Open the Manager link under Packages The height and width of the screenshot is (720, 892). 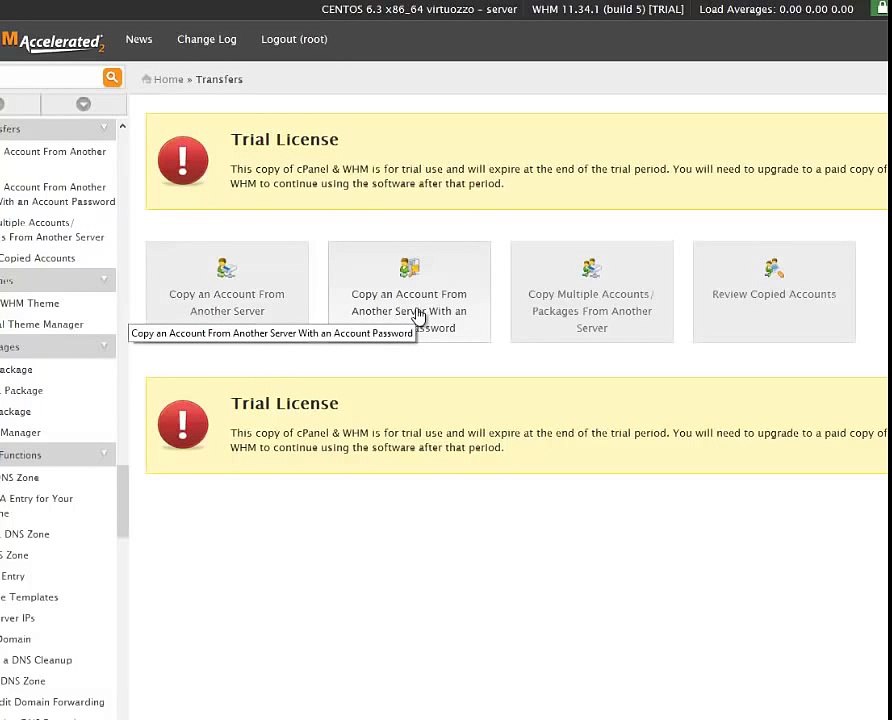[20, 432]
